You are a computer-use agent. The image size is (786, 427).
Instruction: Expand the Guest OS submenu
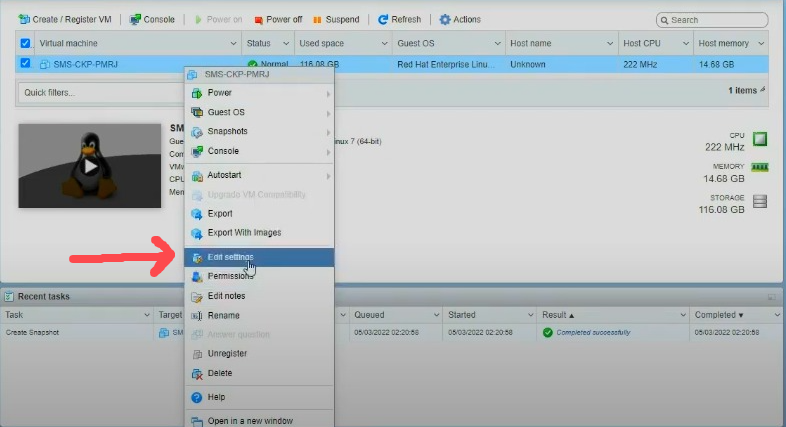259,112
